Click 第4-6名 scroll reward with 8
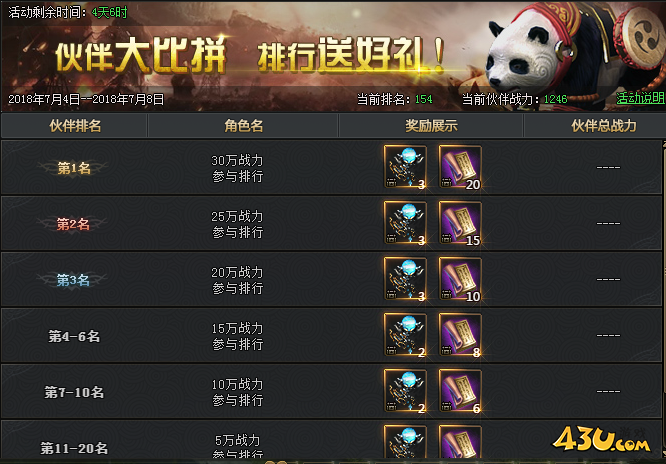This screenshot has height=464, width=666. [460, 335]
